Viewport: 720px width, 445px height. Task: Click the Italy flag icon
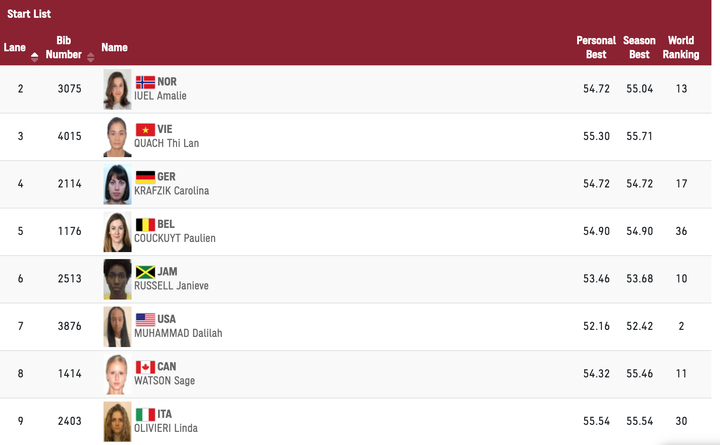point(145,414)
